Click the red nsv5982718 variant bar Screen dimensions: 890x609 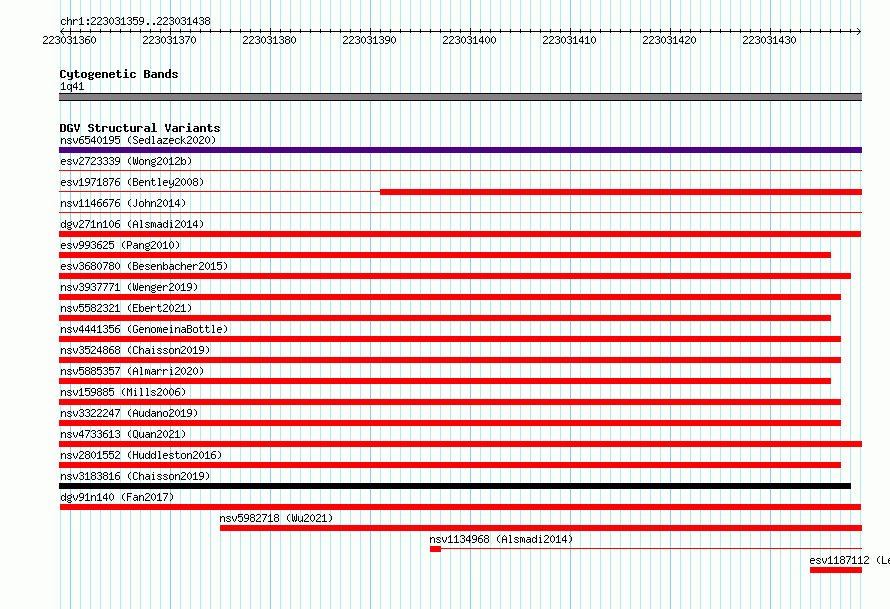coord(541,528)
